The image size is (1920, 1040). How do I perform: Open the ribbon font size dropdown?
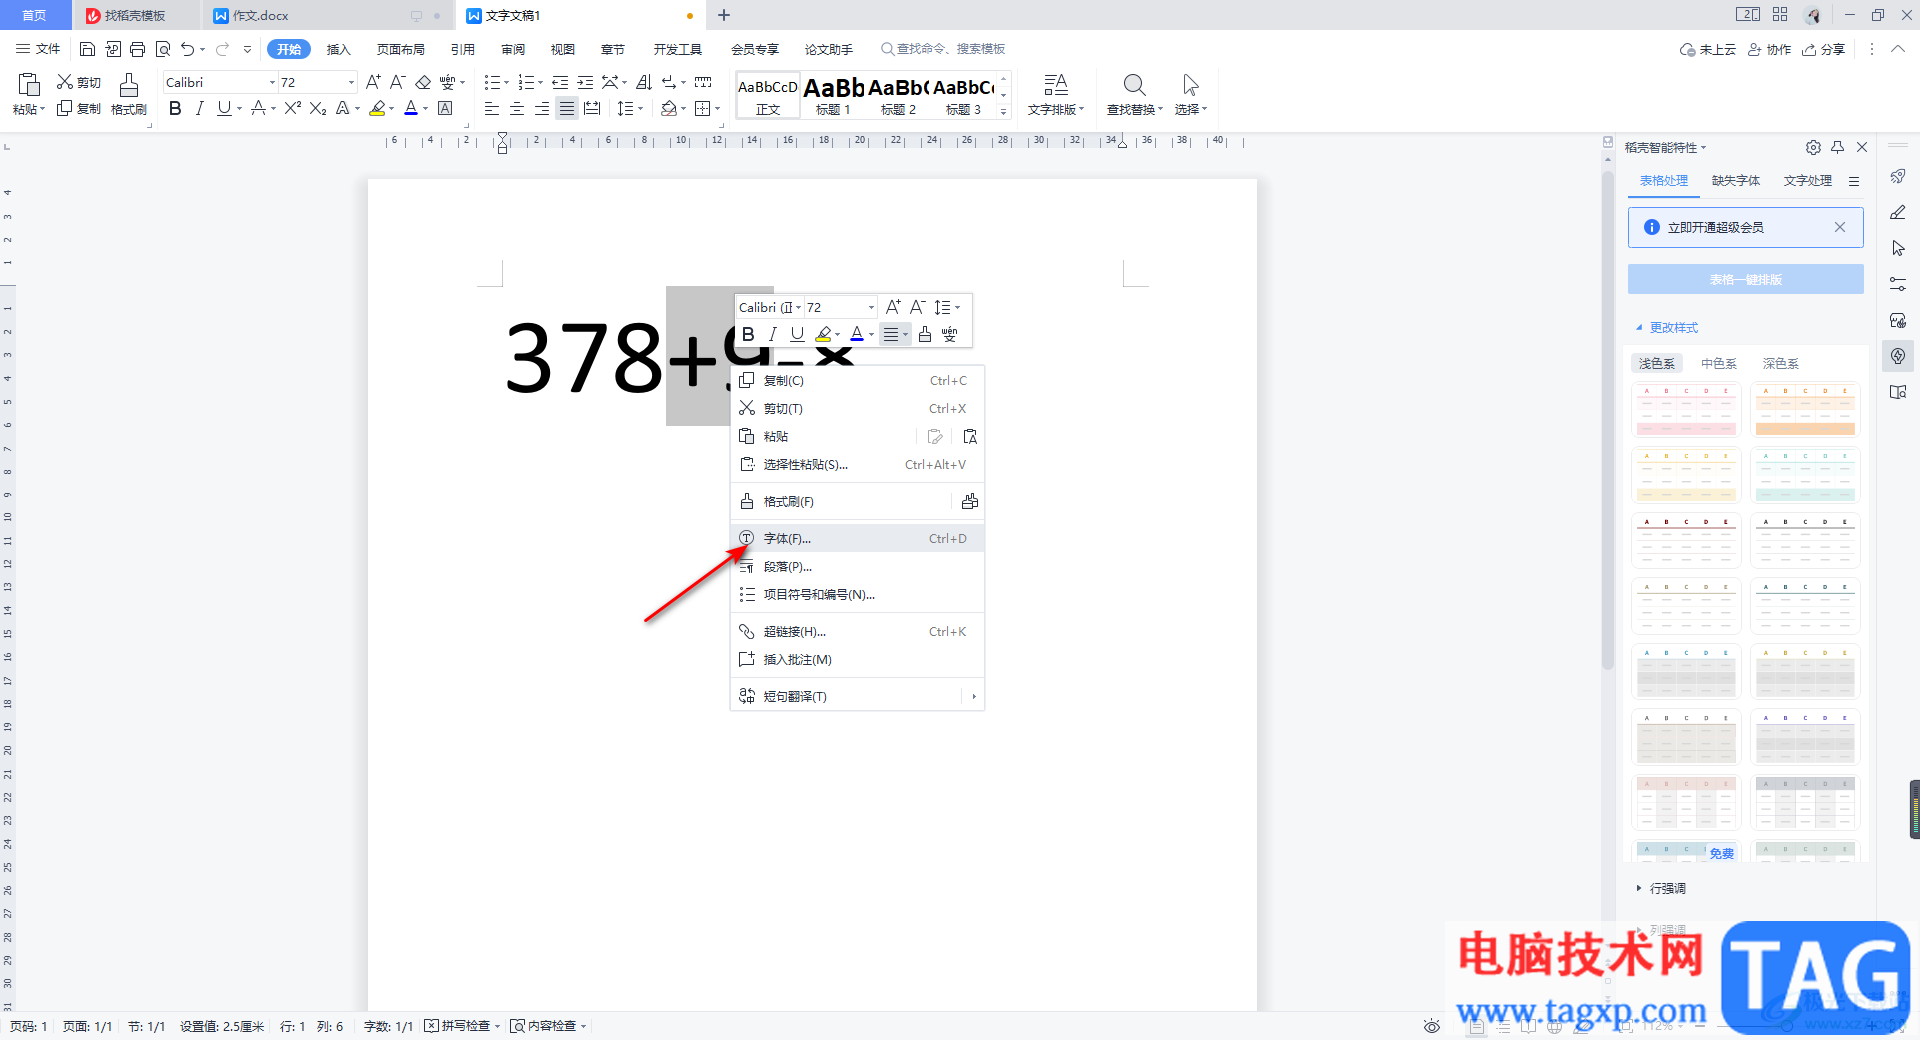(x=351, y=82)
